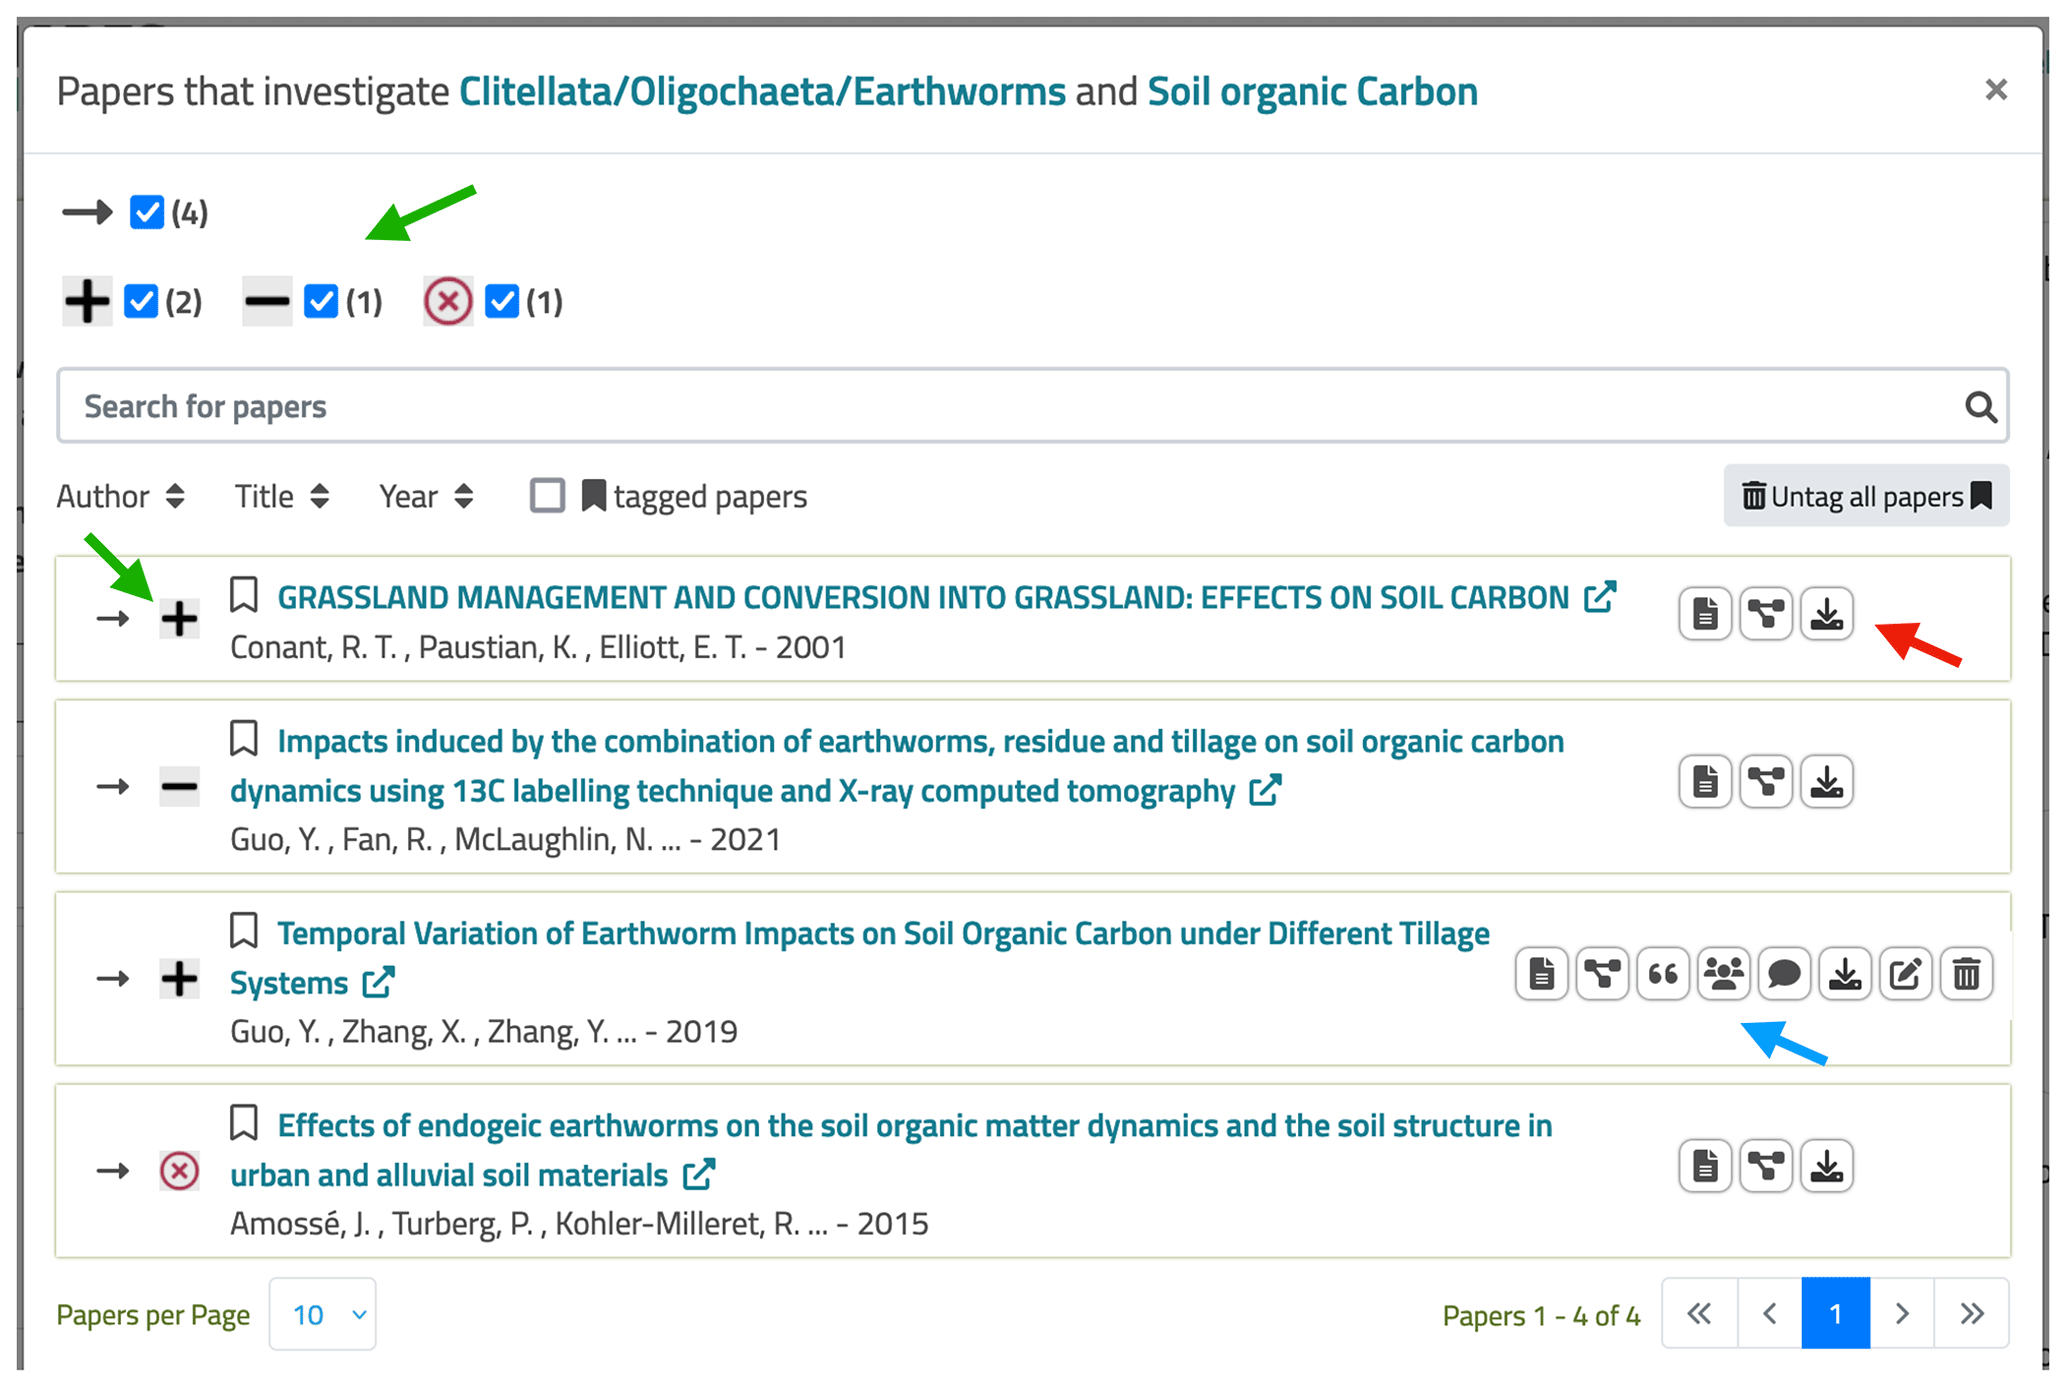Go to next page of papers

pyautogui.click(x=1902, y=1313)
